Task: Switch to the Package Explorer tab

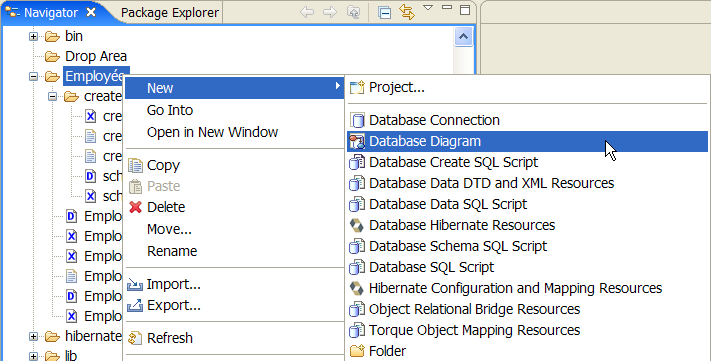Action: click(170, 13)
